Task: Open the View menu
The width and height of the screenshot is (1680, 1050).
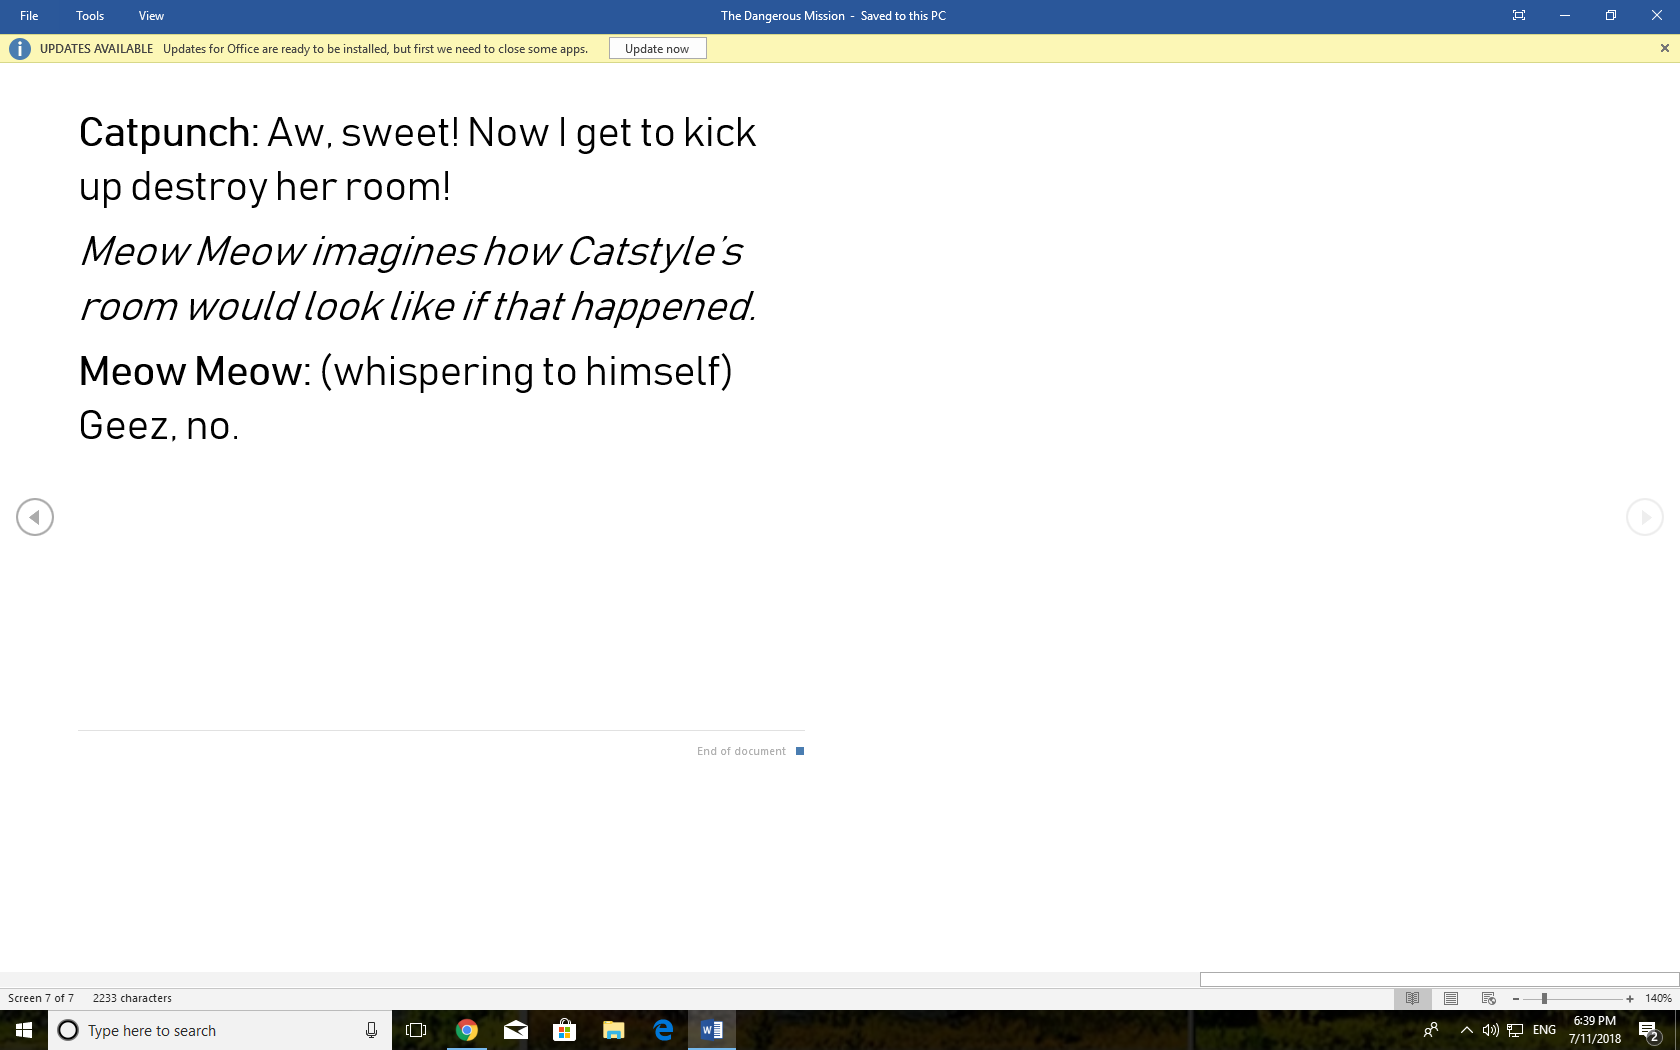Action: [x=151, y=15]
